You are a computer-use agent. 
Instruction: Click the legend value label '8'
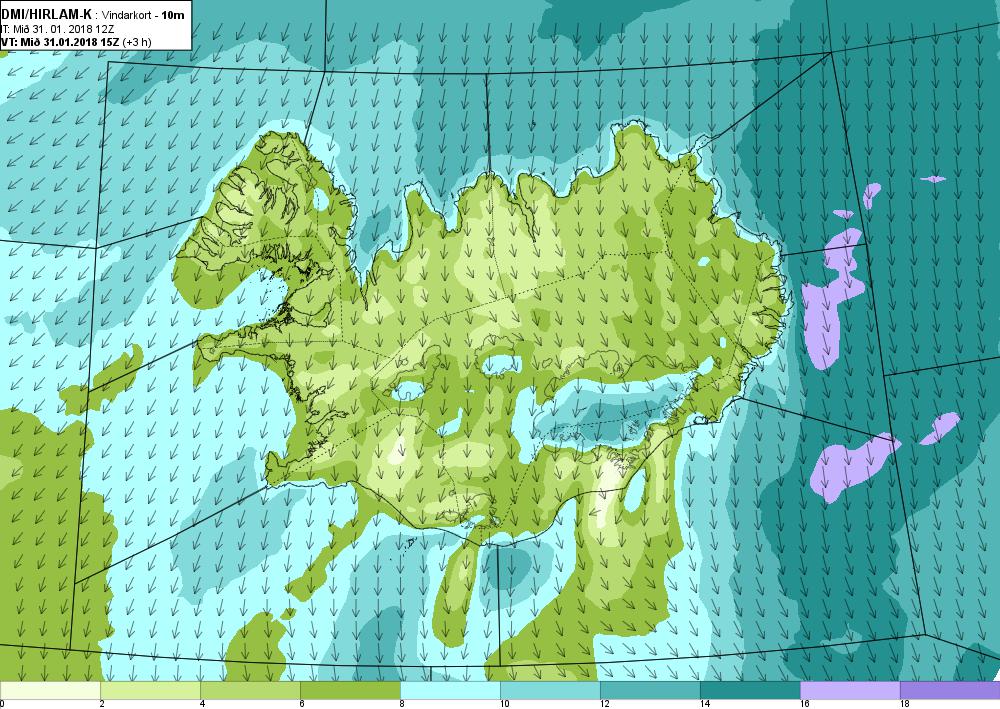coord(402,704)
